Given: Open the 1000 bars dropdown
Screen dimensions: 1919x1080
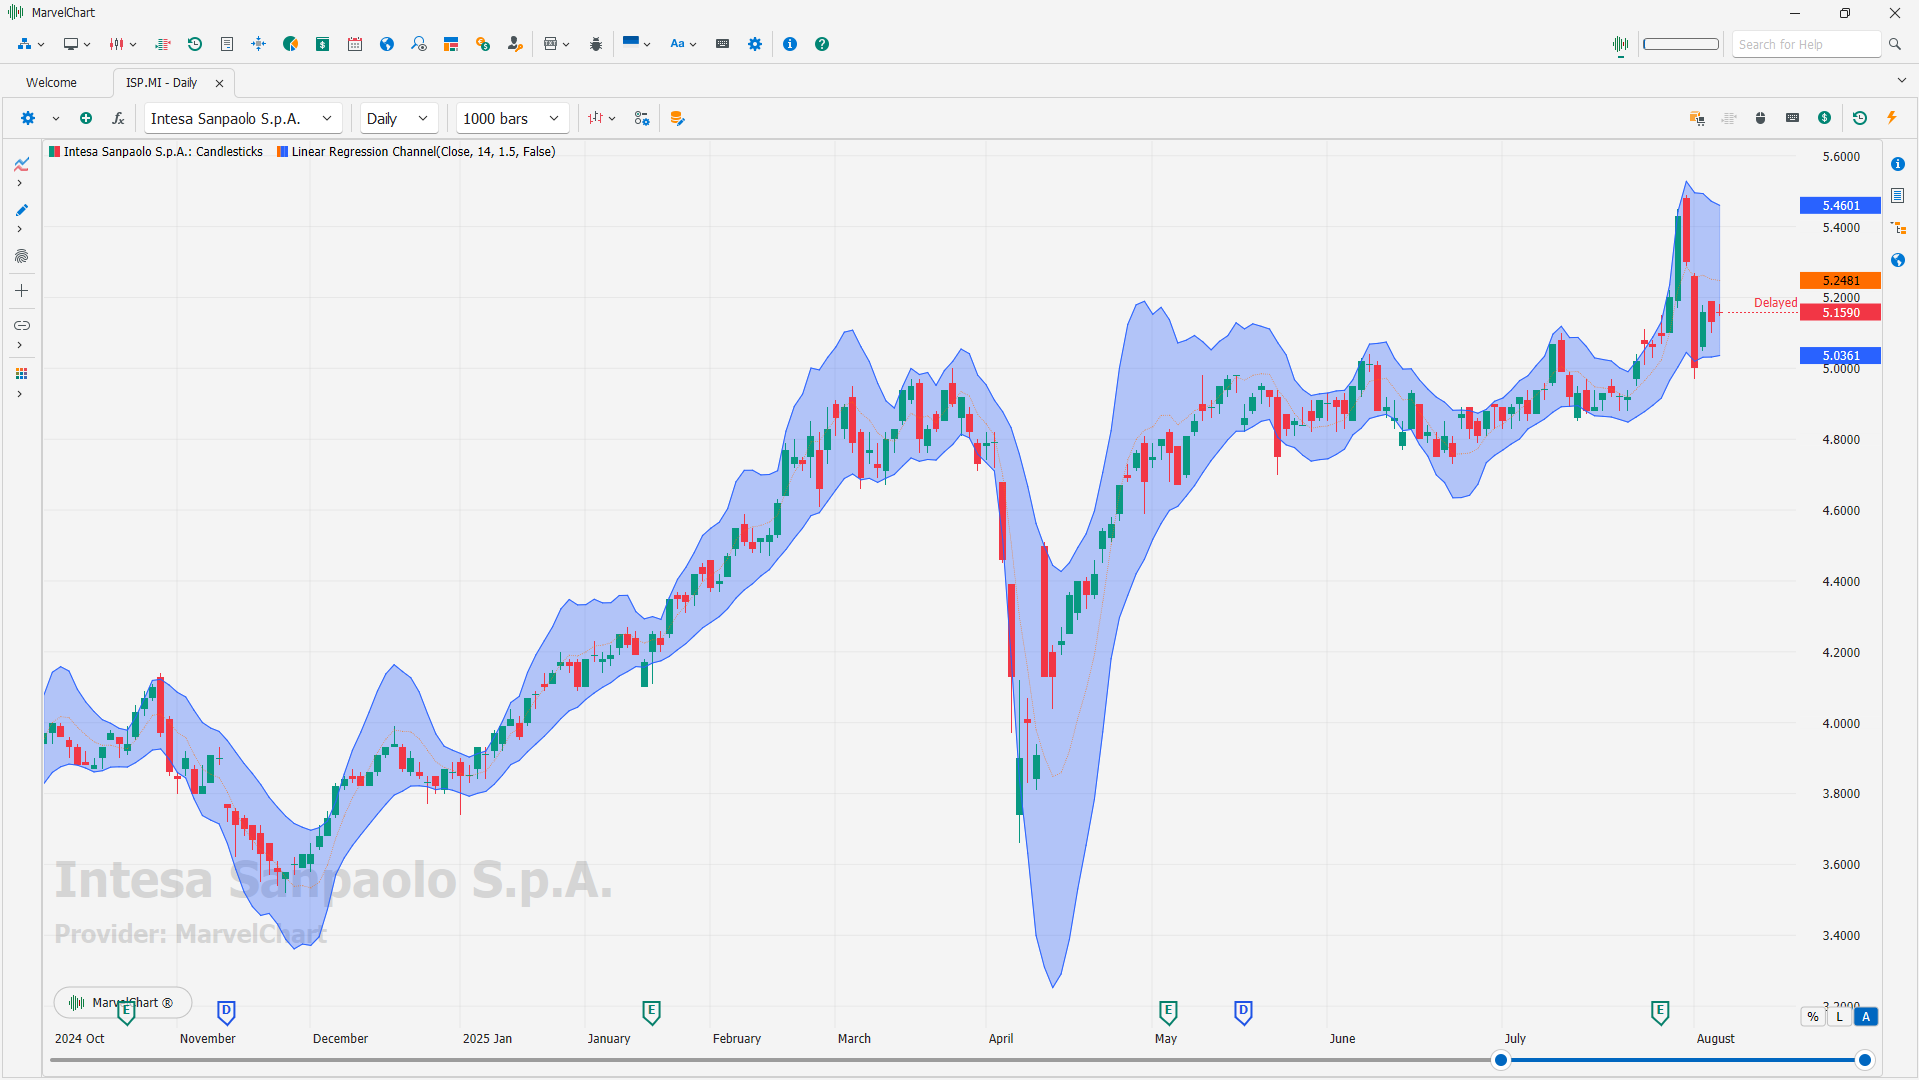Looking at the screenshot, I should click(512, 118).
